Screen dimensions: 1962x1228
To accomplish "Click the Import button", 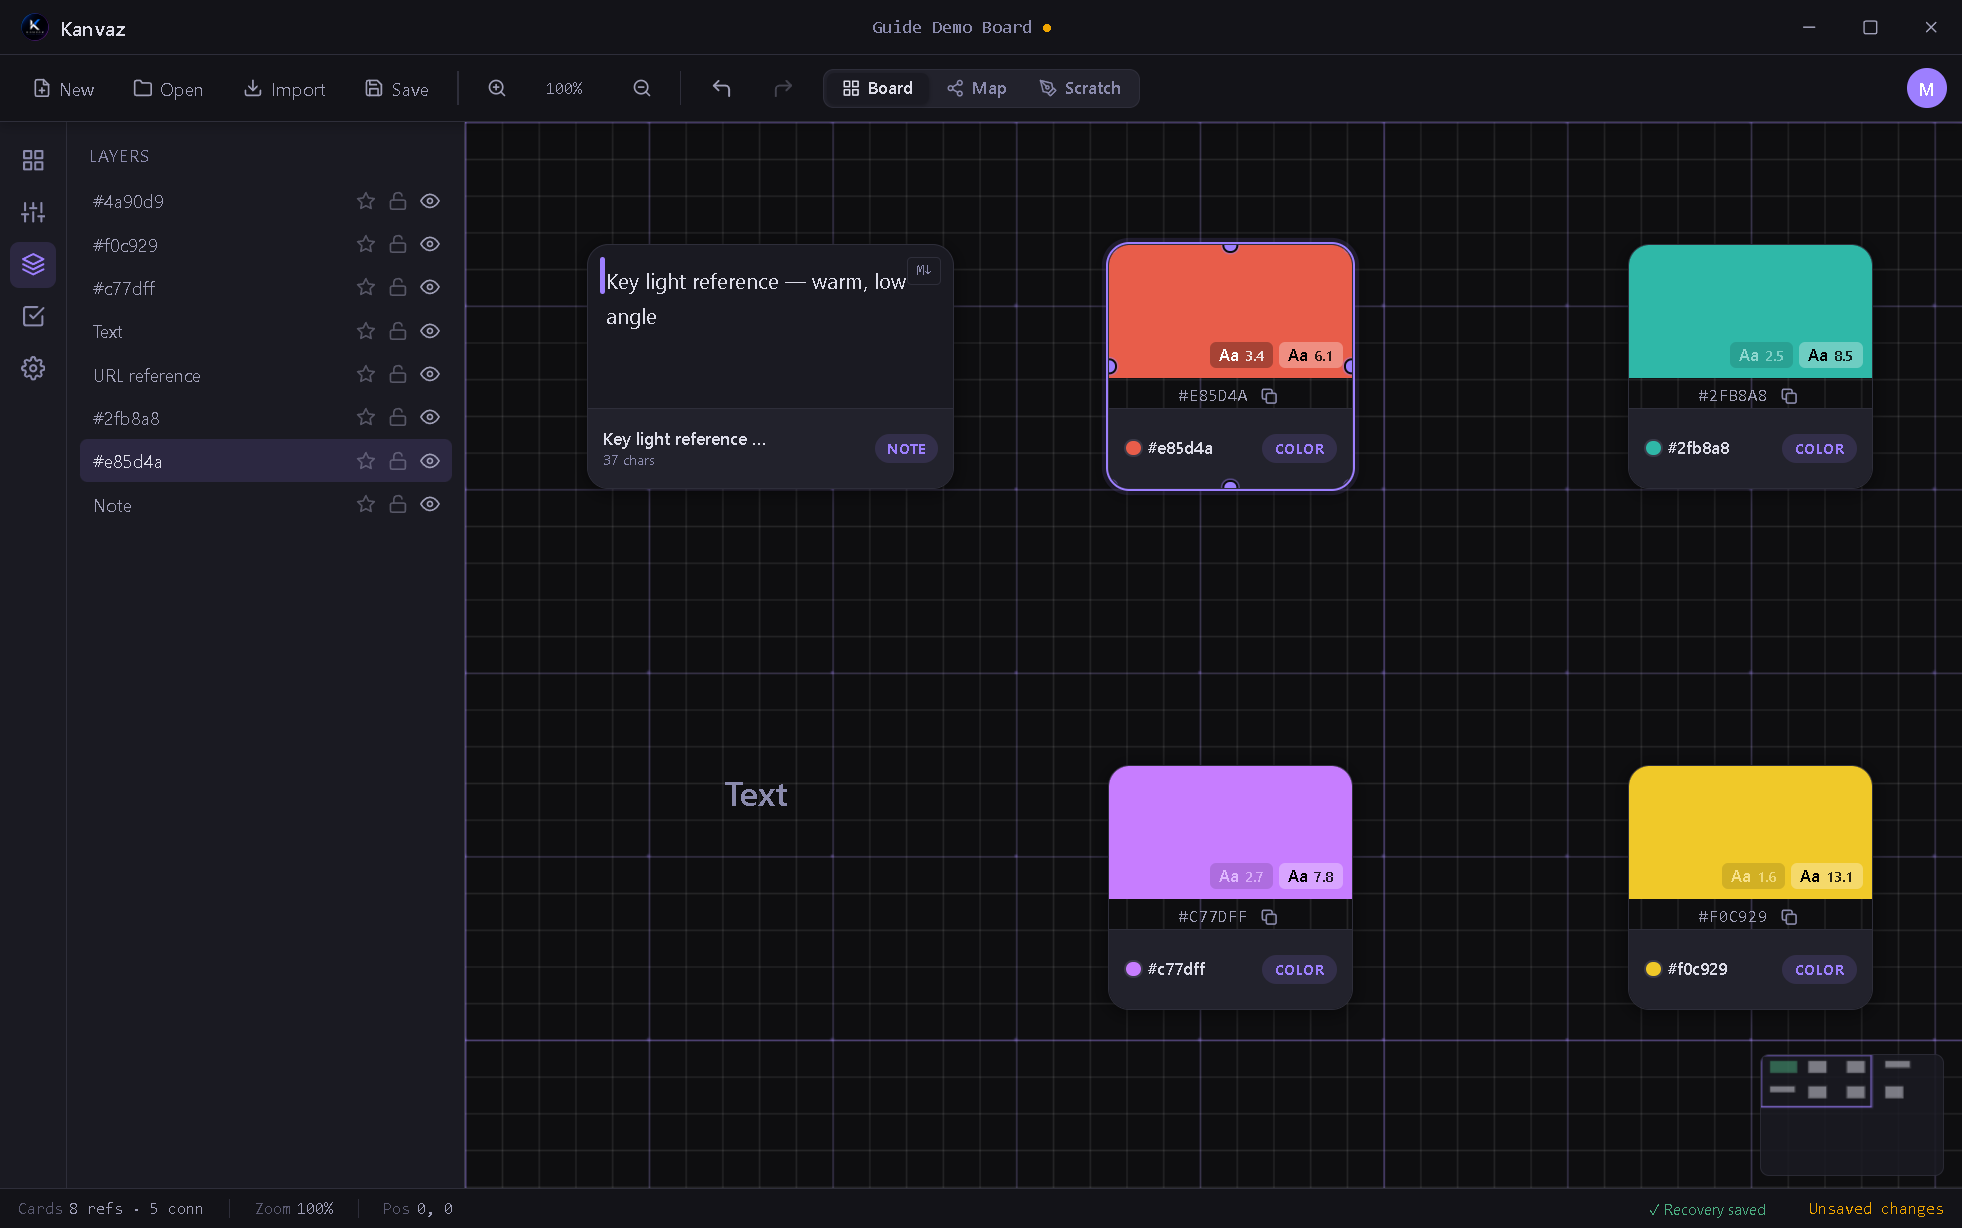I will point(285,89).
